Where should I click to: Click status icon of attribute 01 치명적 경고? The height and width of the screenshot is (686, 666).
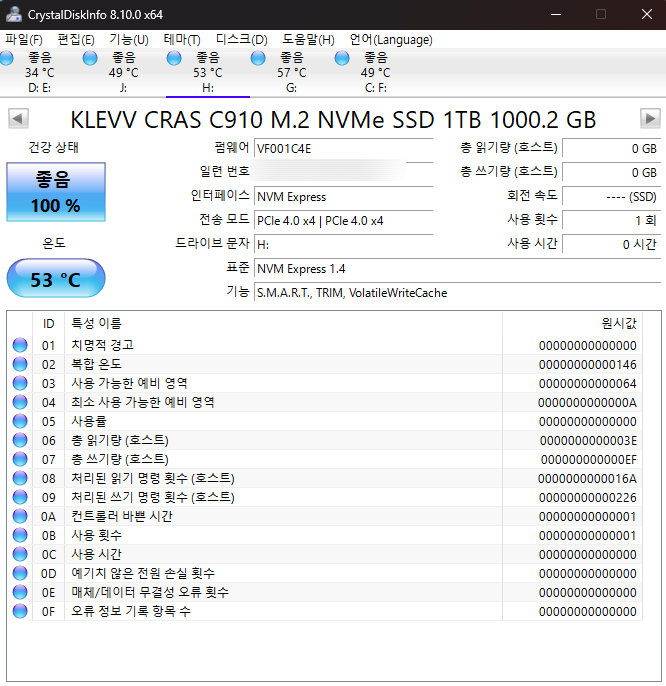pos(20,345)
